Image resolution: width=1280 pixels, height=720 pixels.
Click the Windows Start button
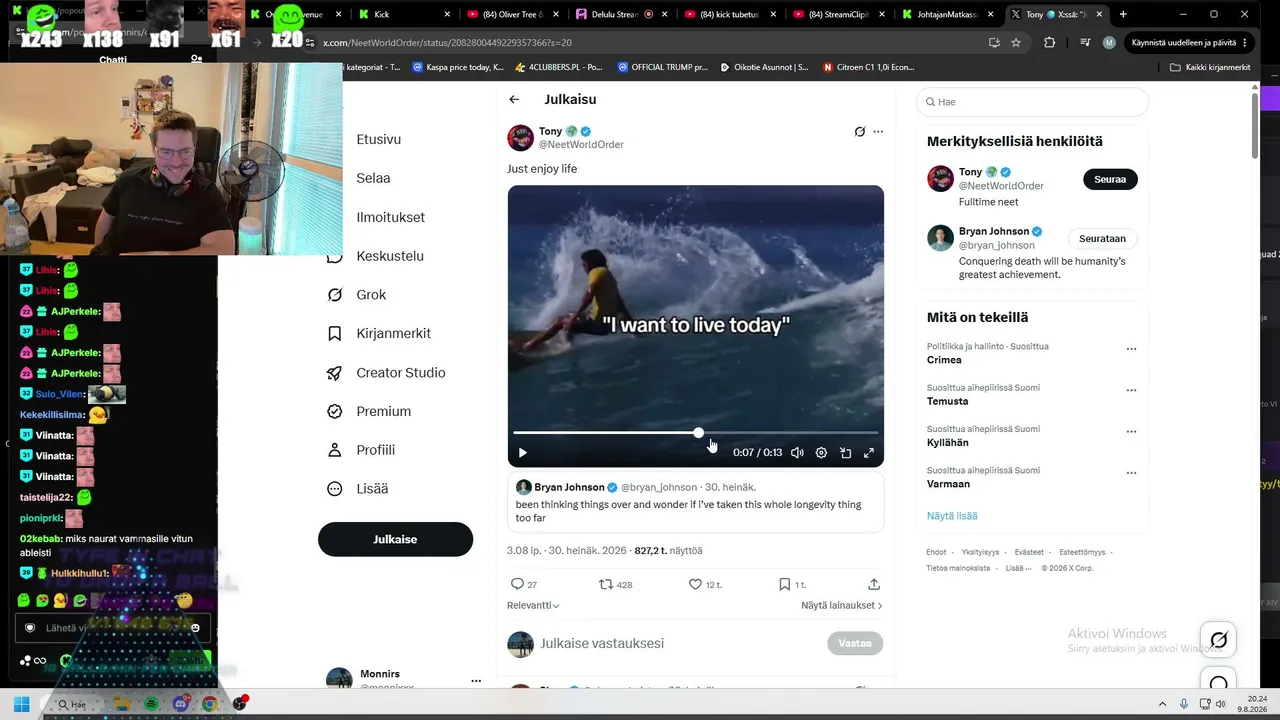pos(21,704)
